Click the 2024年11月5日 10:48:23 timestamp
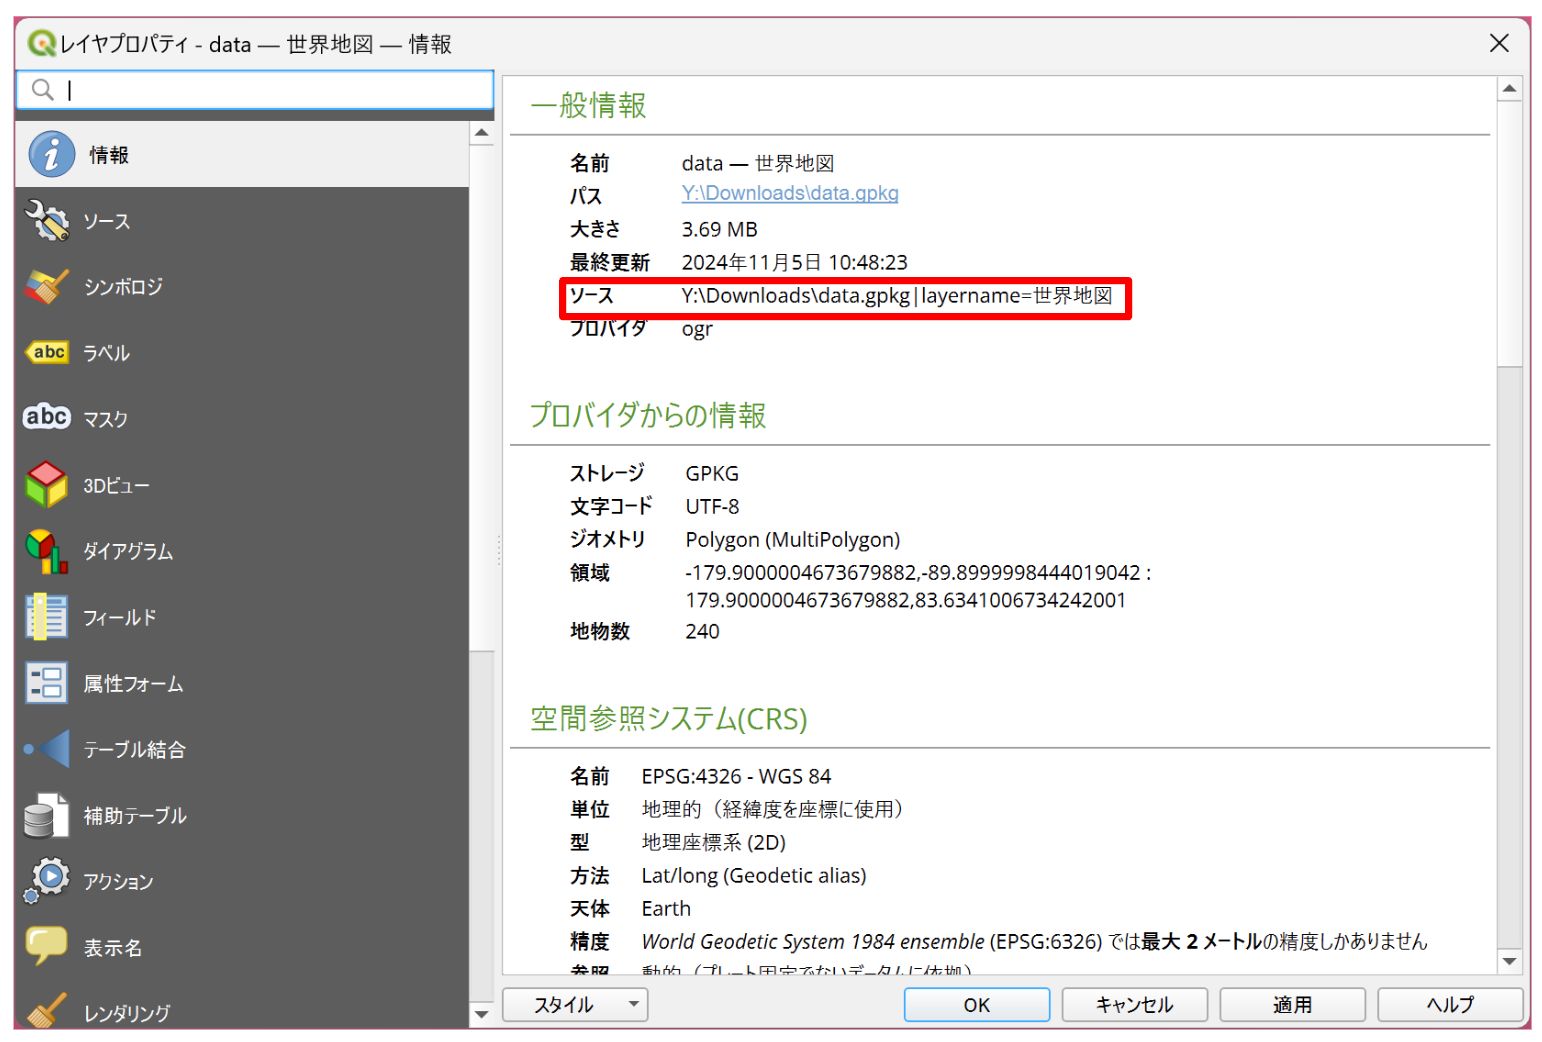Image resolution: width=1542 pixels, height=1042 pixels. (x=795, y=262)
